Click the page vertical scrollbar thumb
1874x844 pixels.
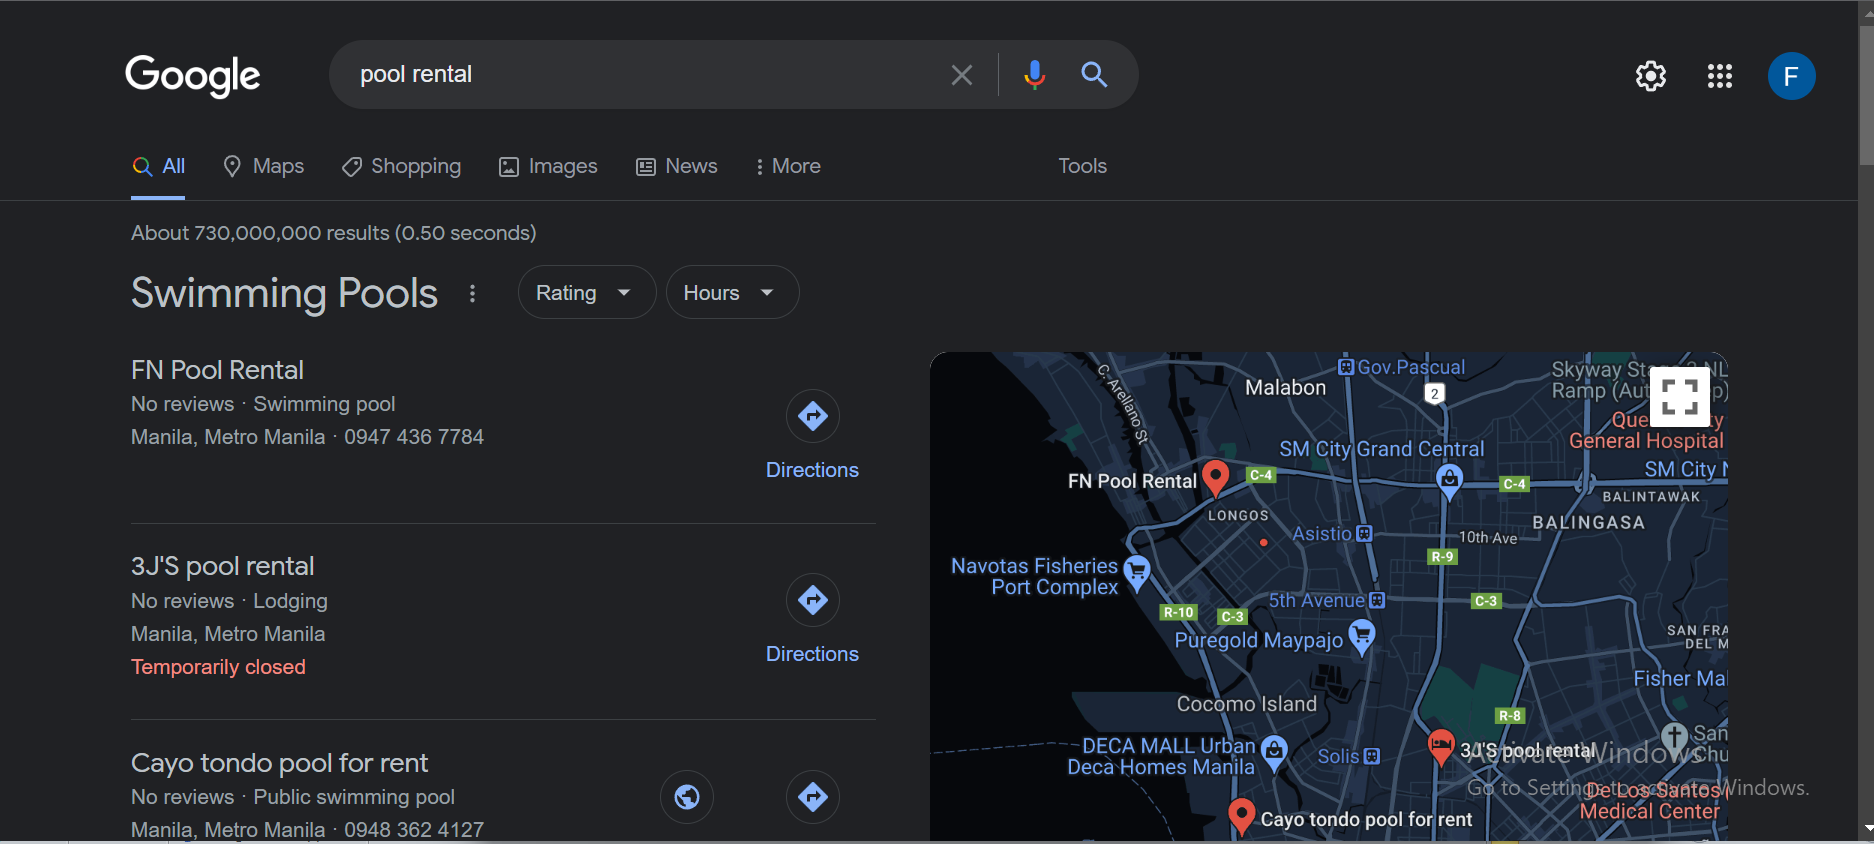[x=1866, y=95]
